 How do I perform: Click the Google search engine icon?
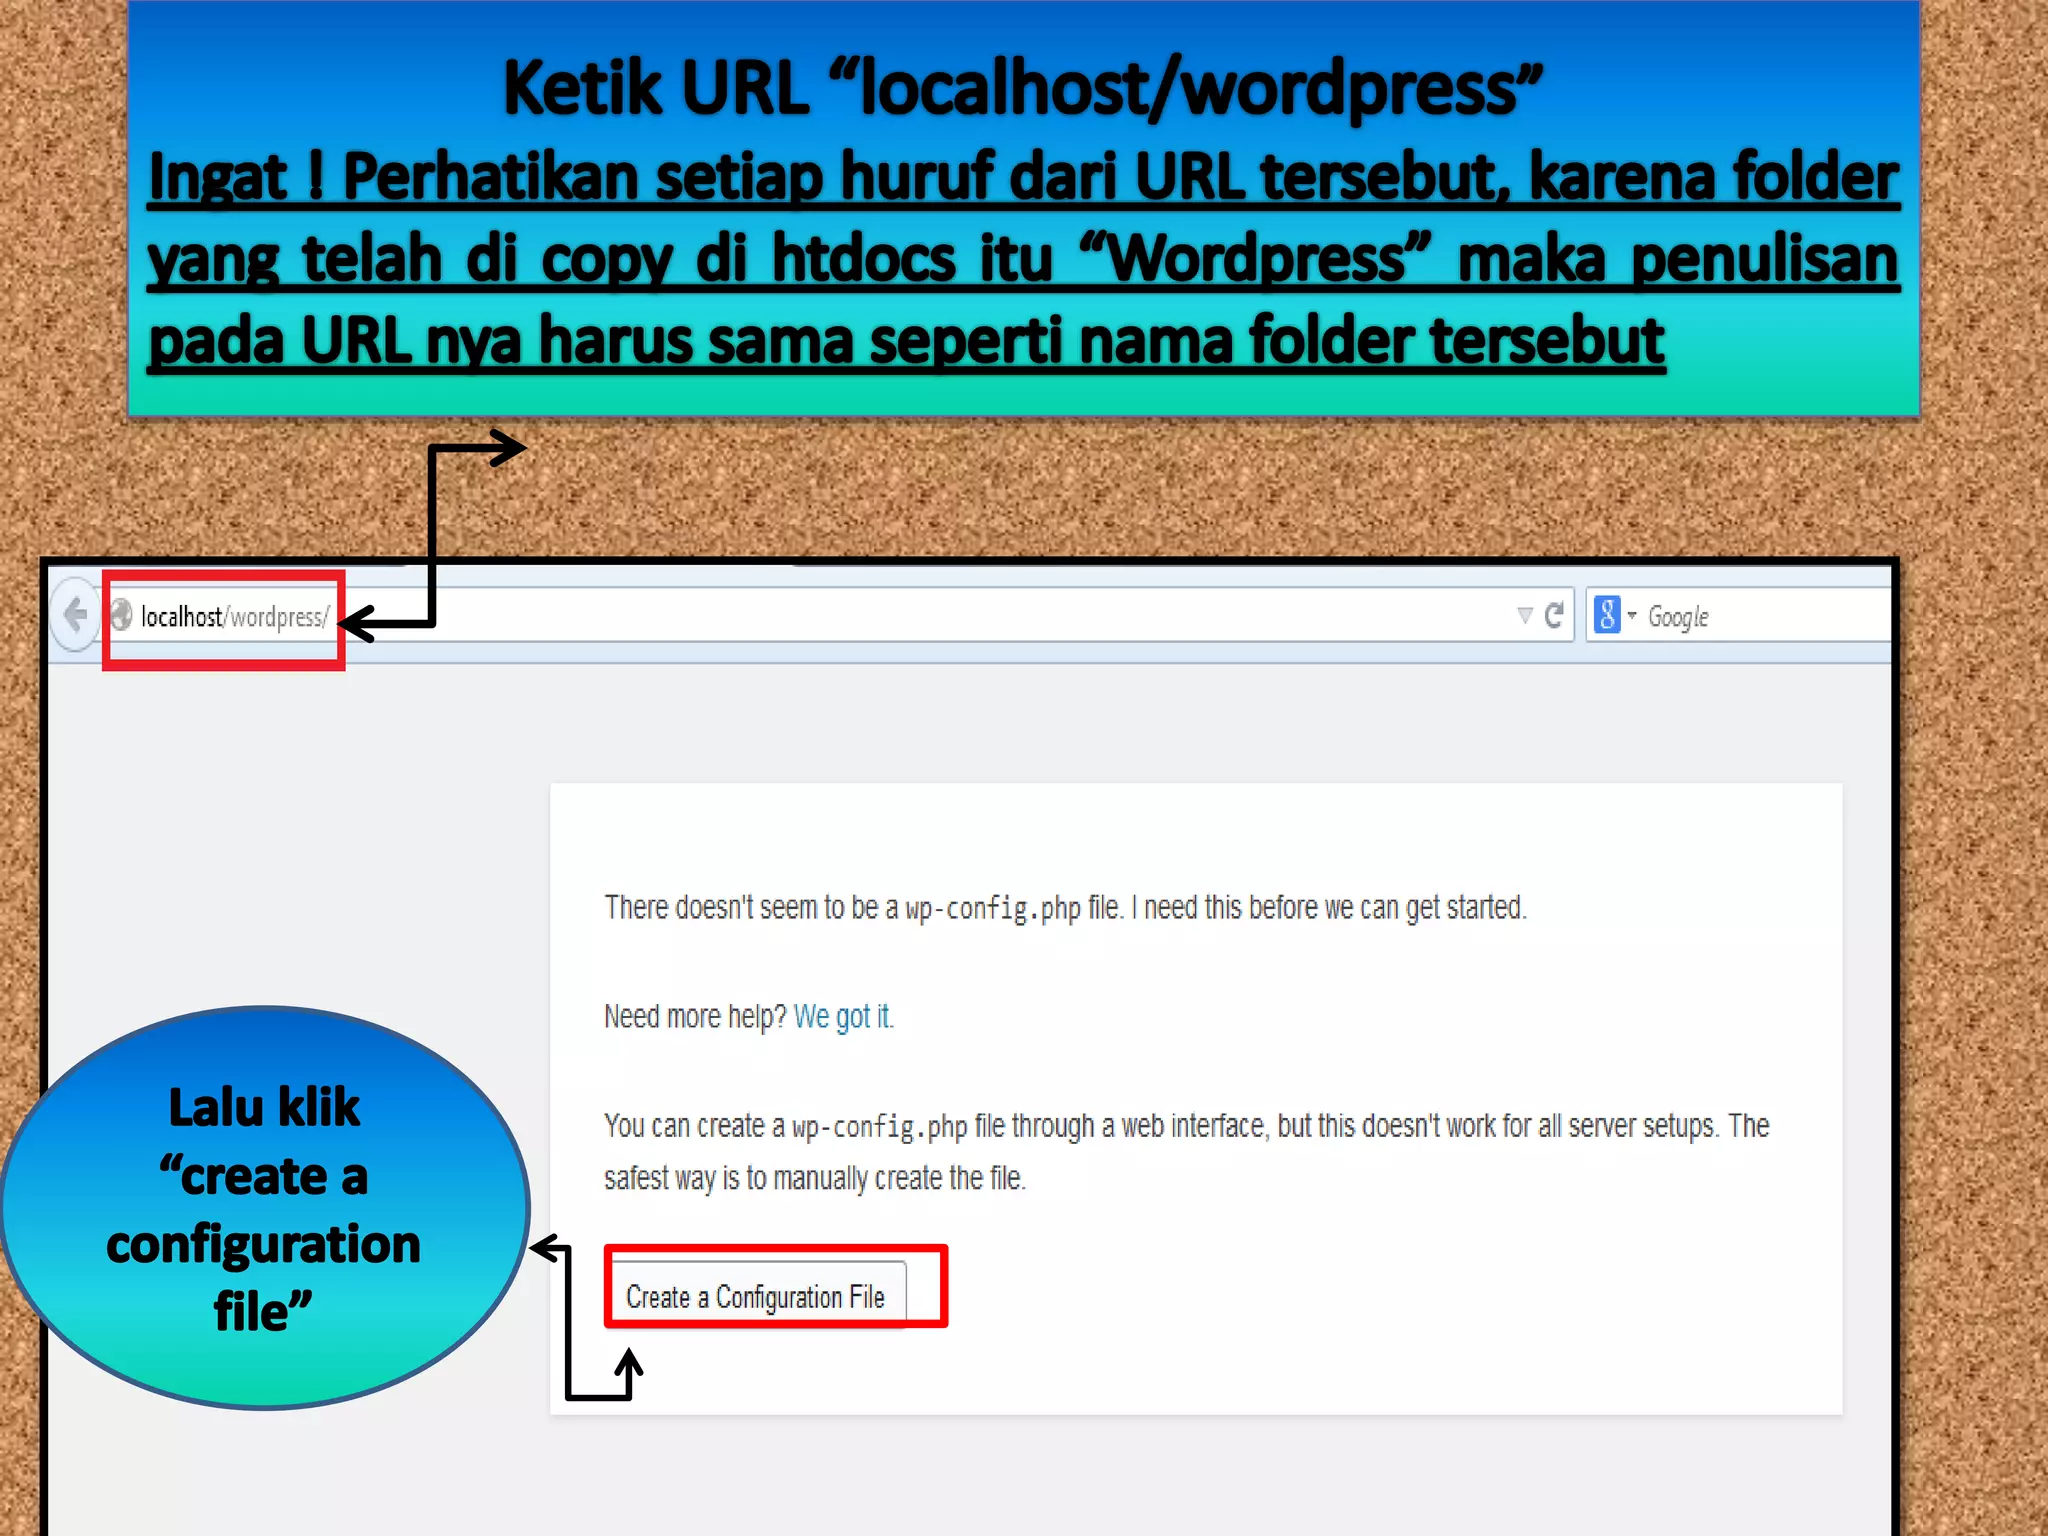pyautogui.click(x=1607, y=615)
